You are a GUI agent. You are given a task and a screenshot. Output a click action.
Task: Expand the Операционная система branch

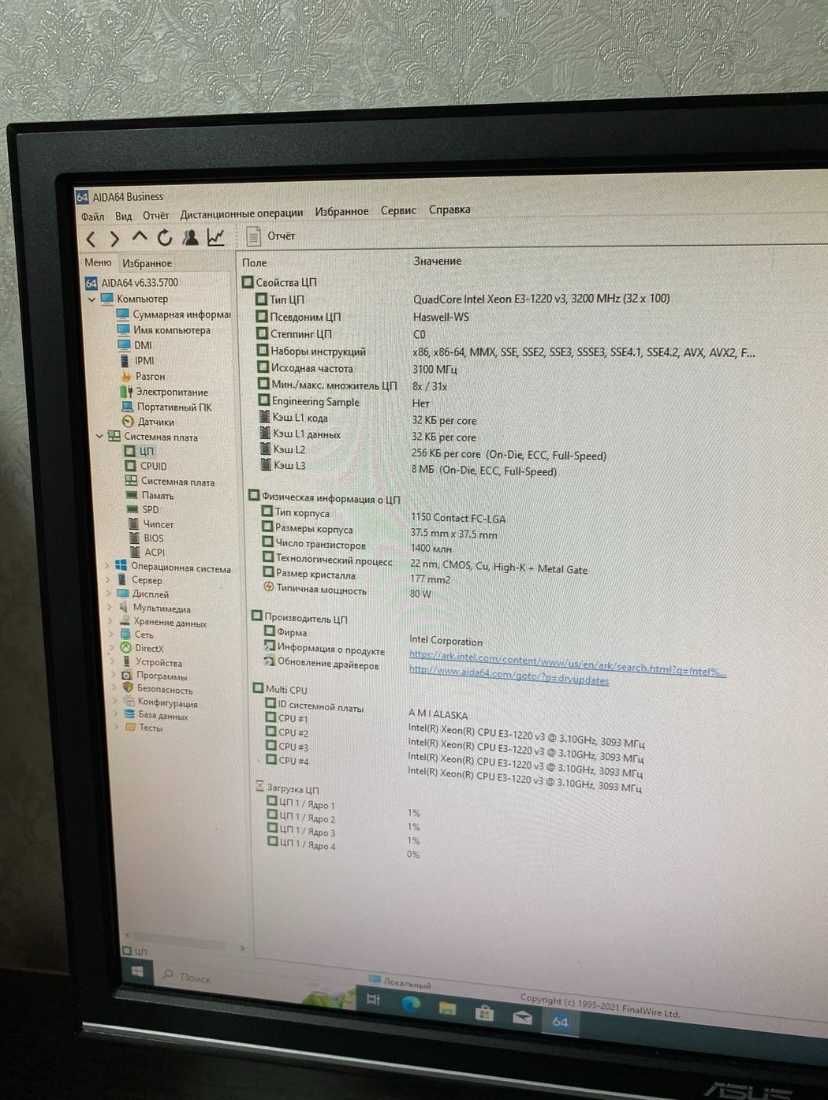tap(107, 565)
